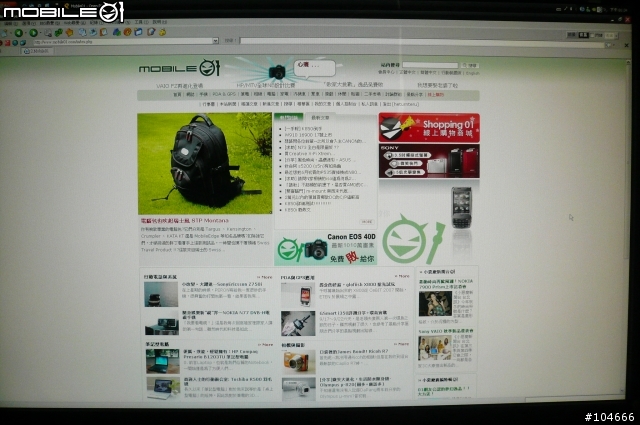This screenshot has height=425, width=640.
Task: Click More link in the camera section
Action: coord(401,344)
